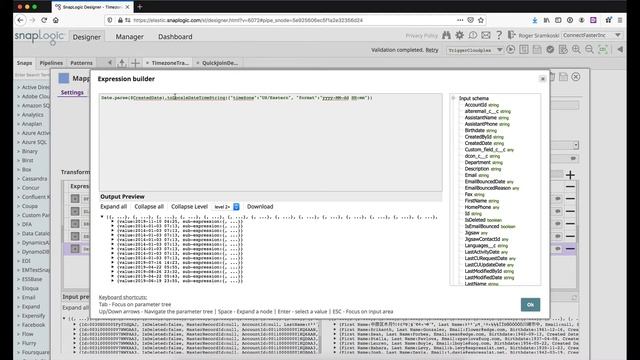Click Download in Output Preview
The width and height of the screenshot is (640, 360).
coord(260,207)
